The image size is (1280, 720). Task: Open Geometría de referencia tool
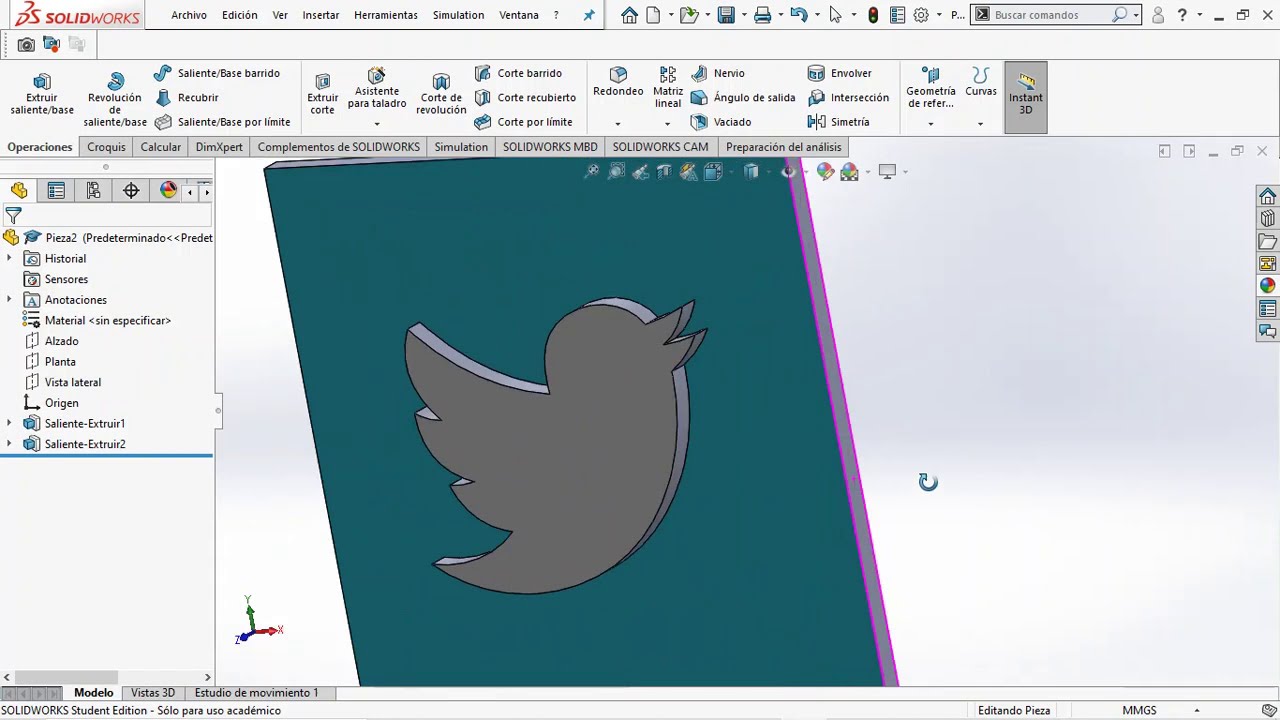[x=931, y=88]
